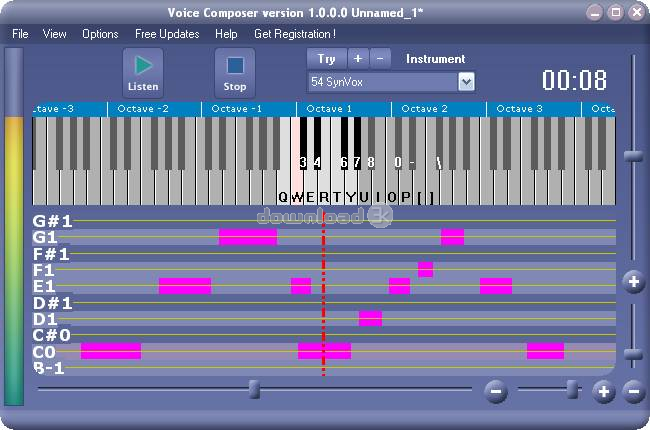Click the minus button after the timeline slider

coord(496,391)
